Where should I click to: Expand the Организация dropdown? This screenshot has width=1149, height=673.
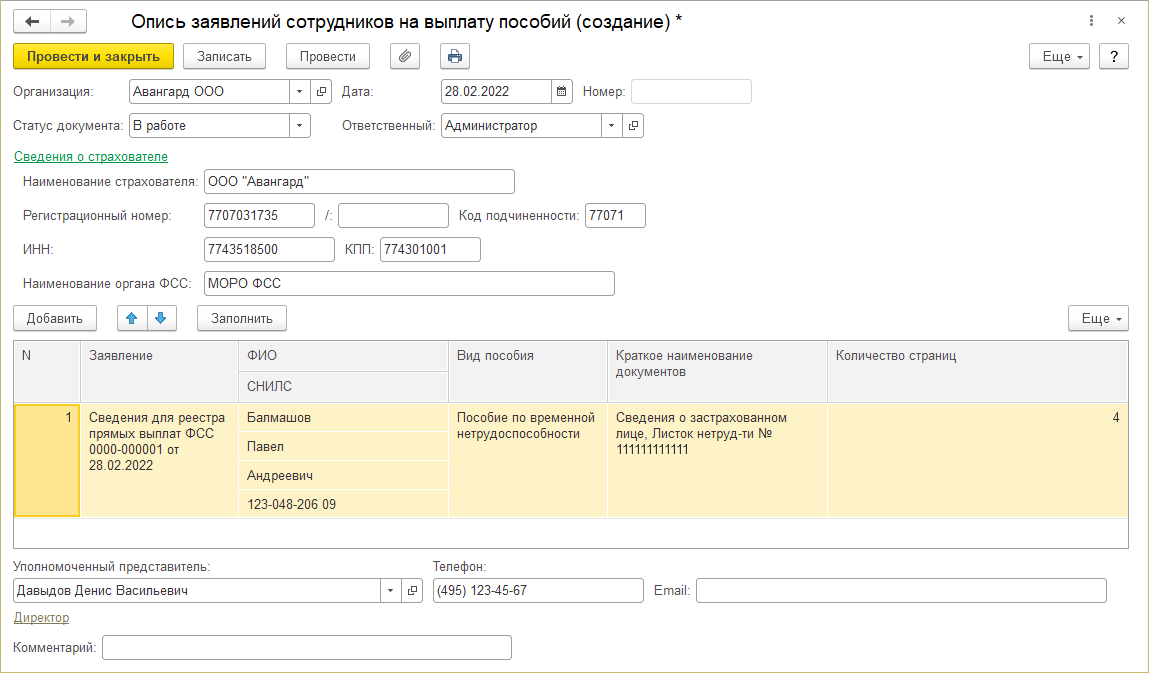click(x=300, y=92)
